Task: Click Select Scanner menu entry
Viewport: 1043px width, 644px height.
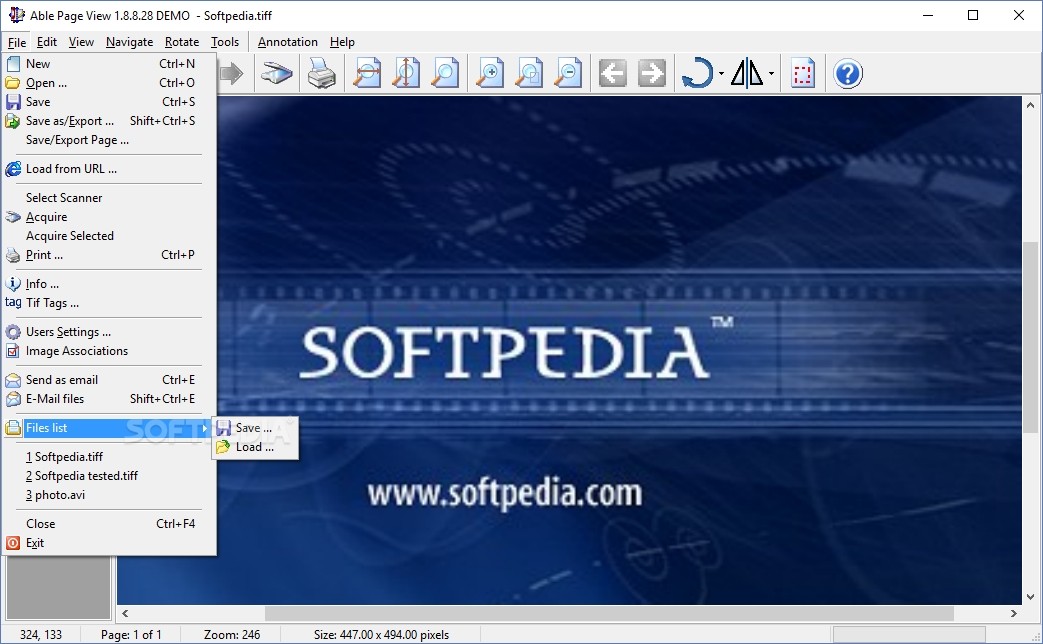Action: click(x=109, y=198)
